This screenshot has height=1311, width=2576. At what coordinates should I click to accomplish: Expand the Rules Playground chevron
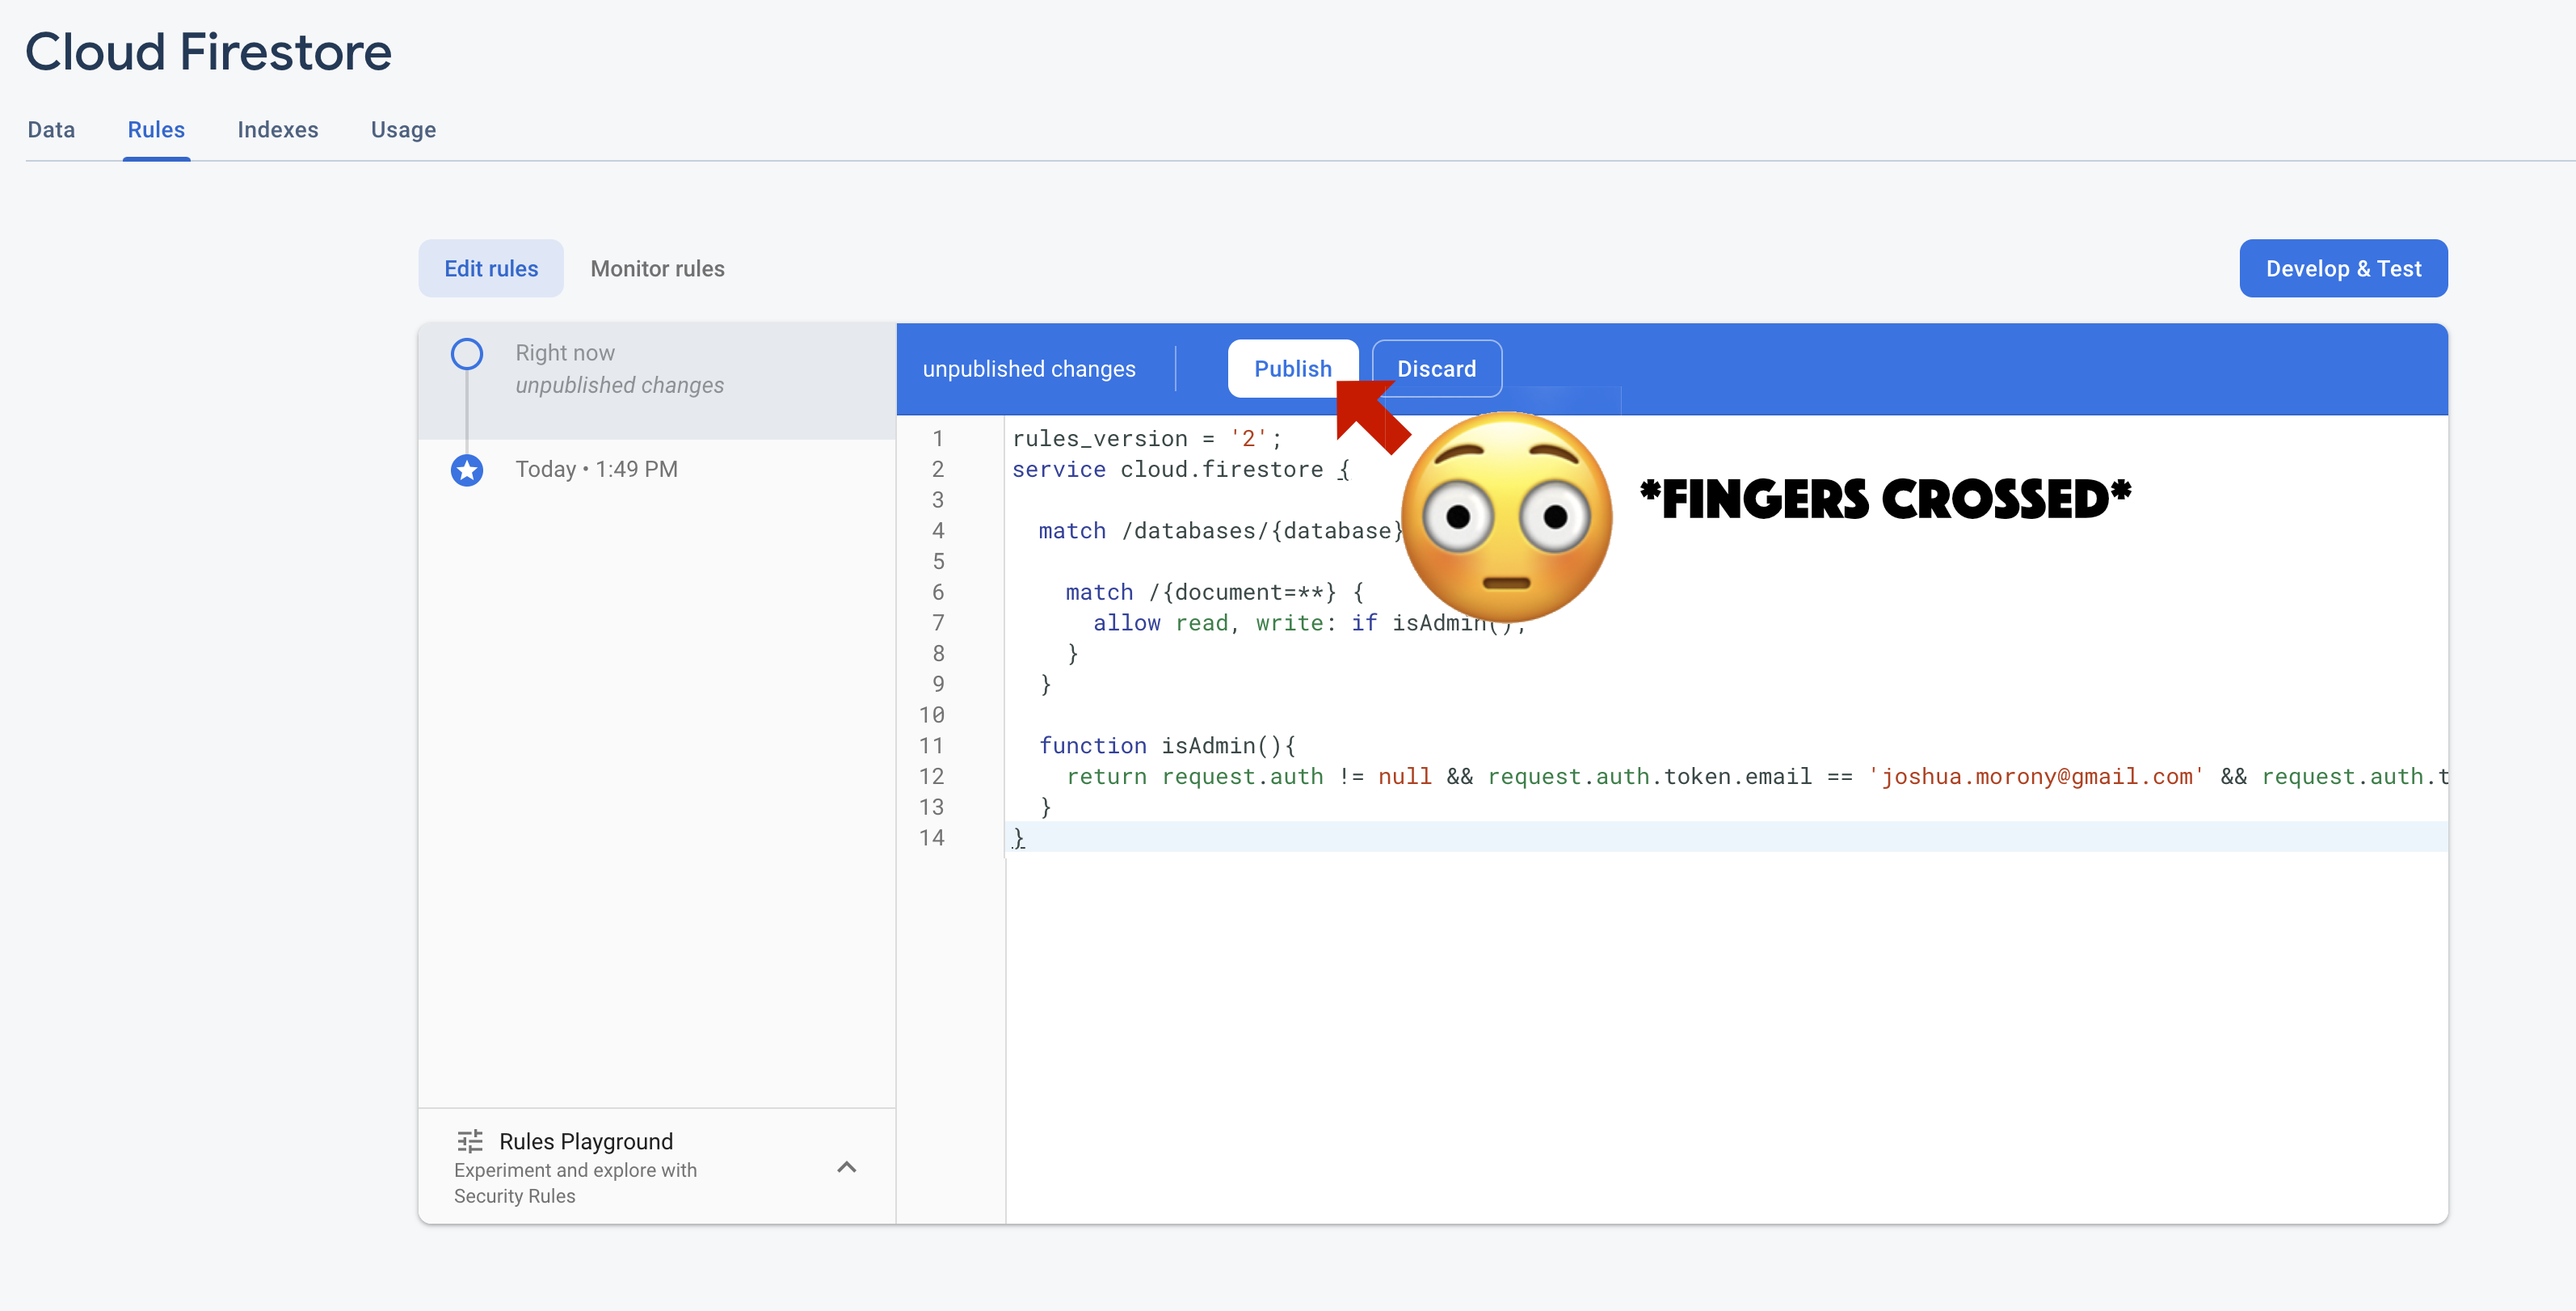tap(846, 1167)
